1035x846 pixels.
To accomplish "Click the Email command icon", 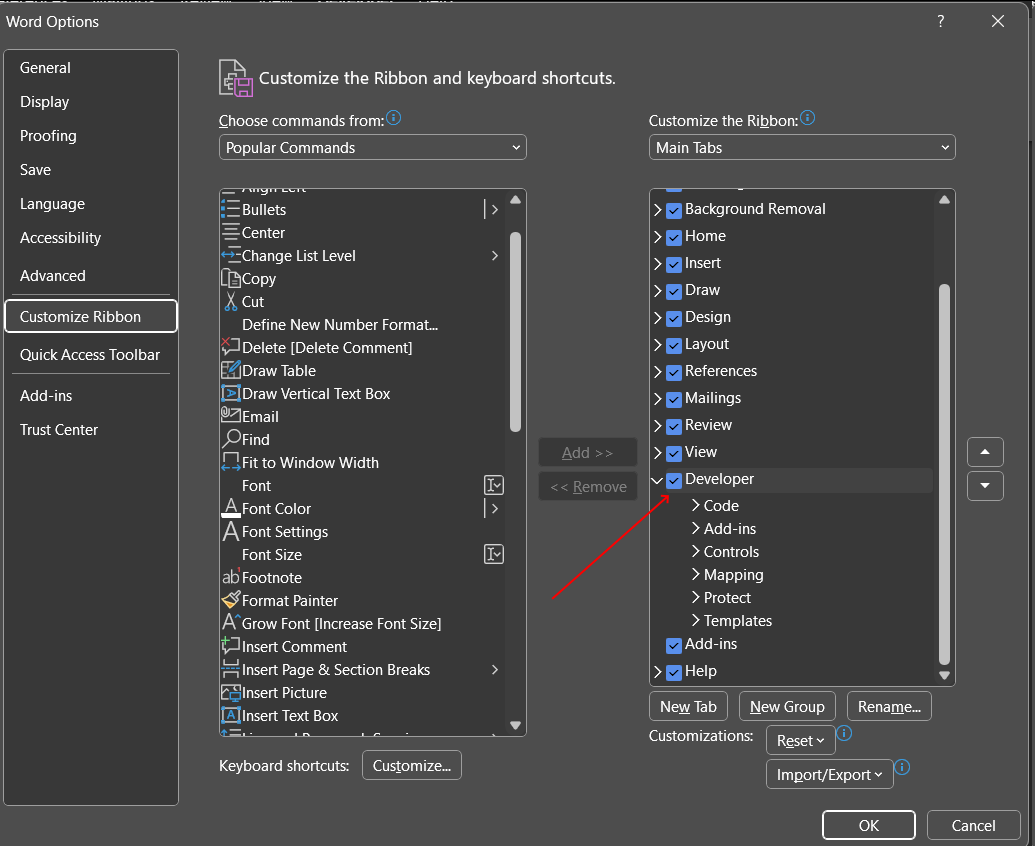I will point(230,416).
